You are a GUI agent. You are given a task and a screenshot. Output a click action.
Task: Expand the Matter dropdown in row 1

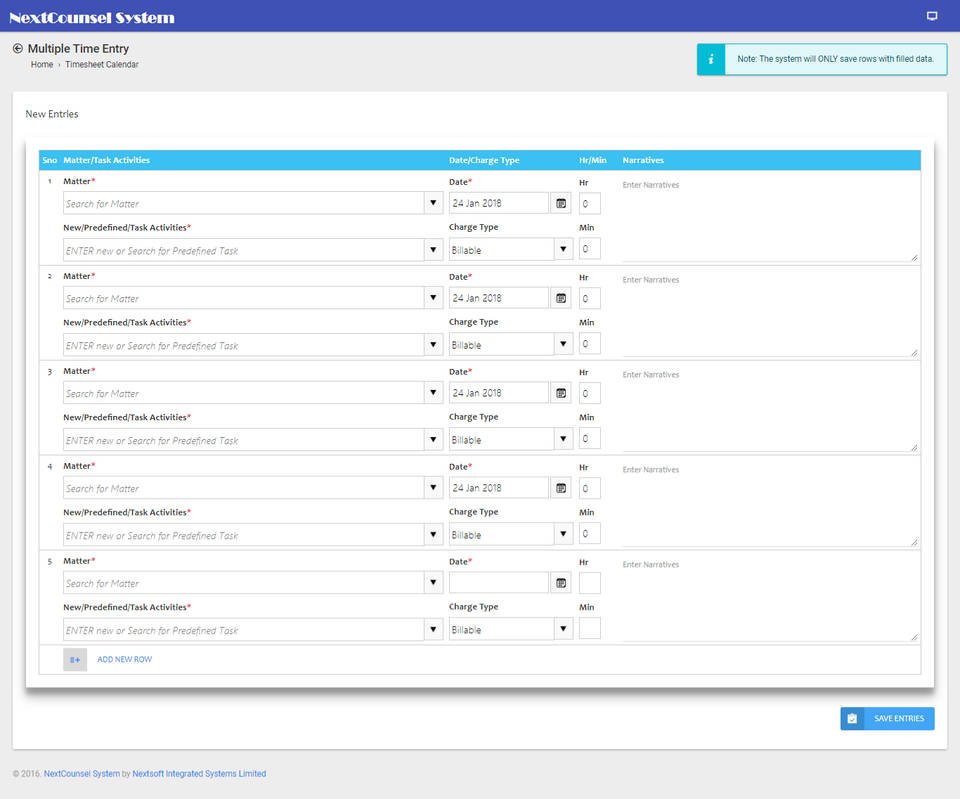click(433, 203)
